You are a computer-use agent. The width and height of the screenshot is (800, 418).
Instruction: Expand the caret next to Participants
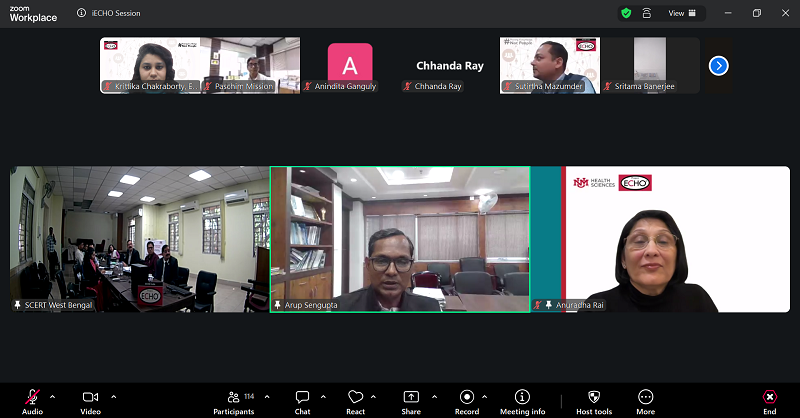coord(267,397)
